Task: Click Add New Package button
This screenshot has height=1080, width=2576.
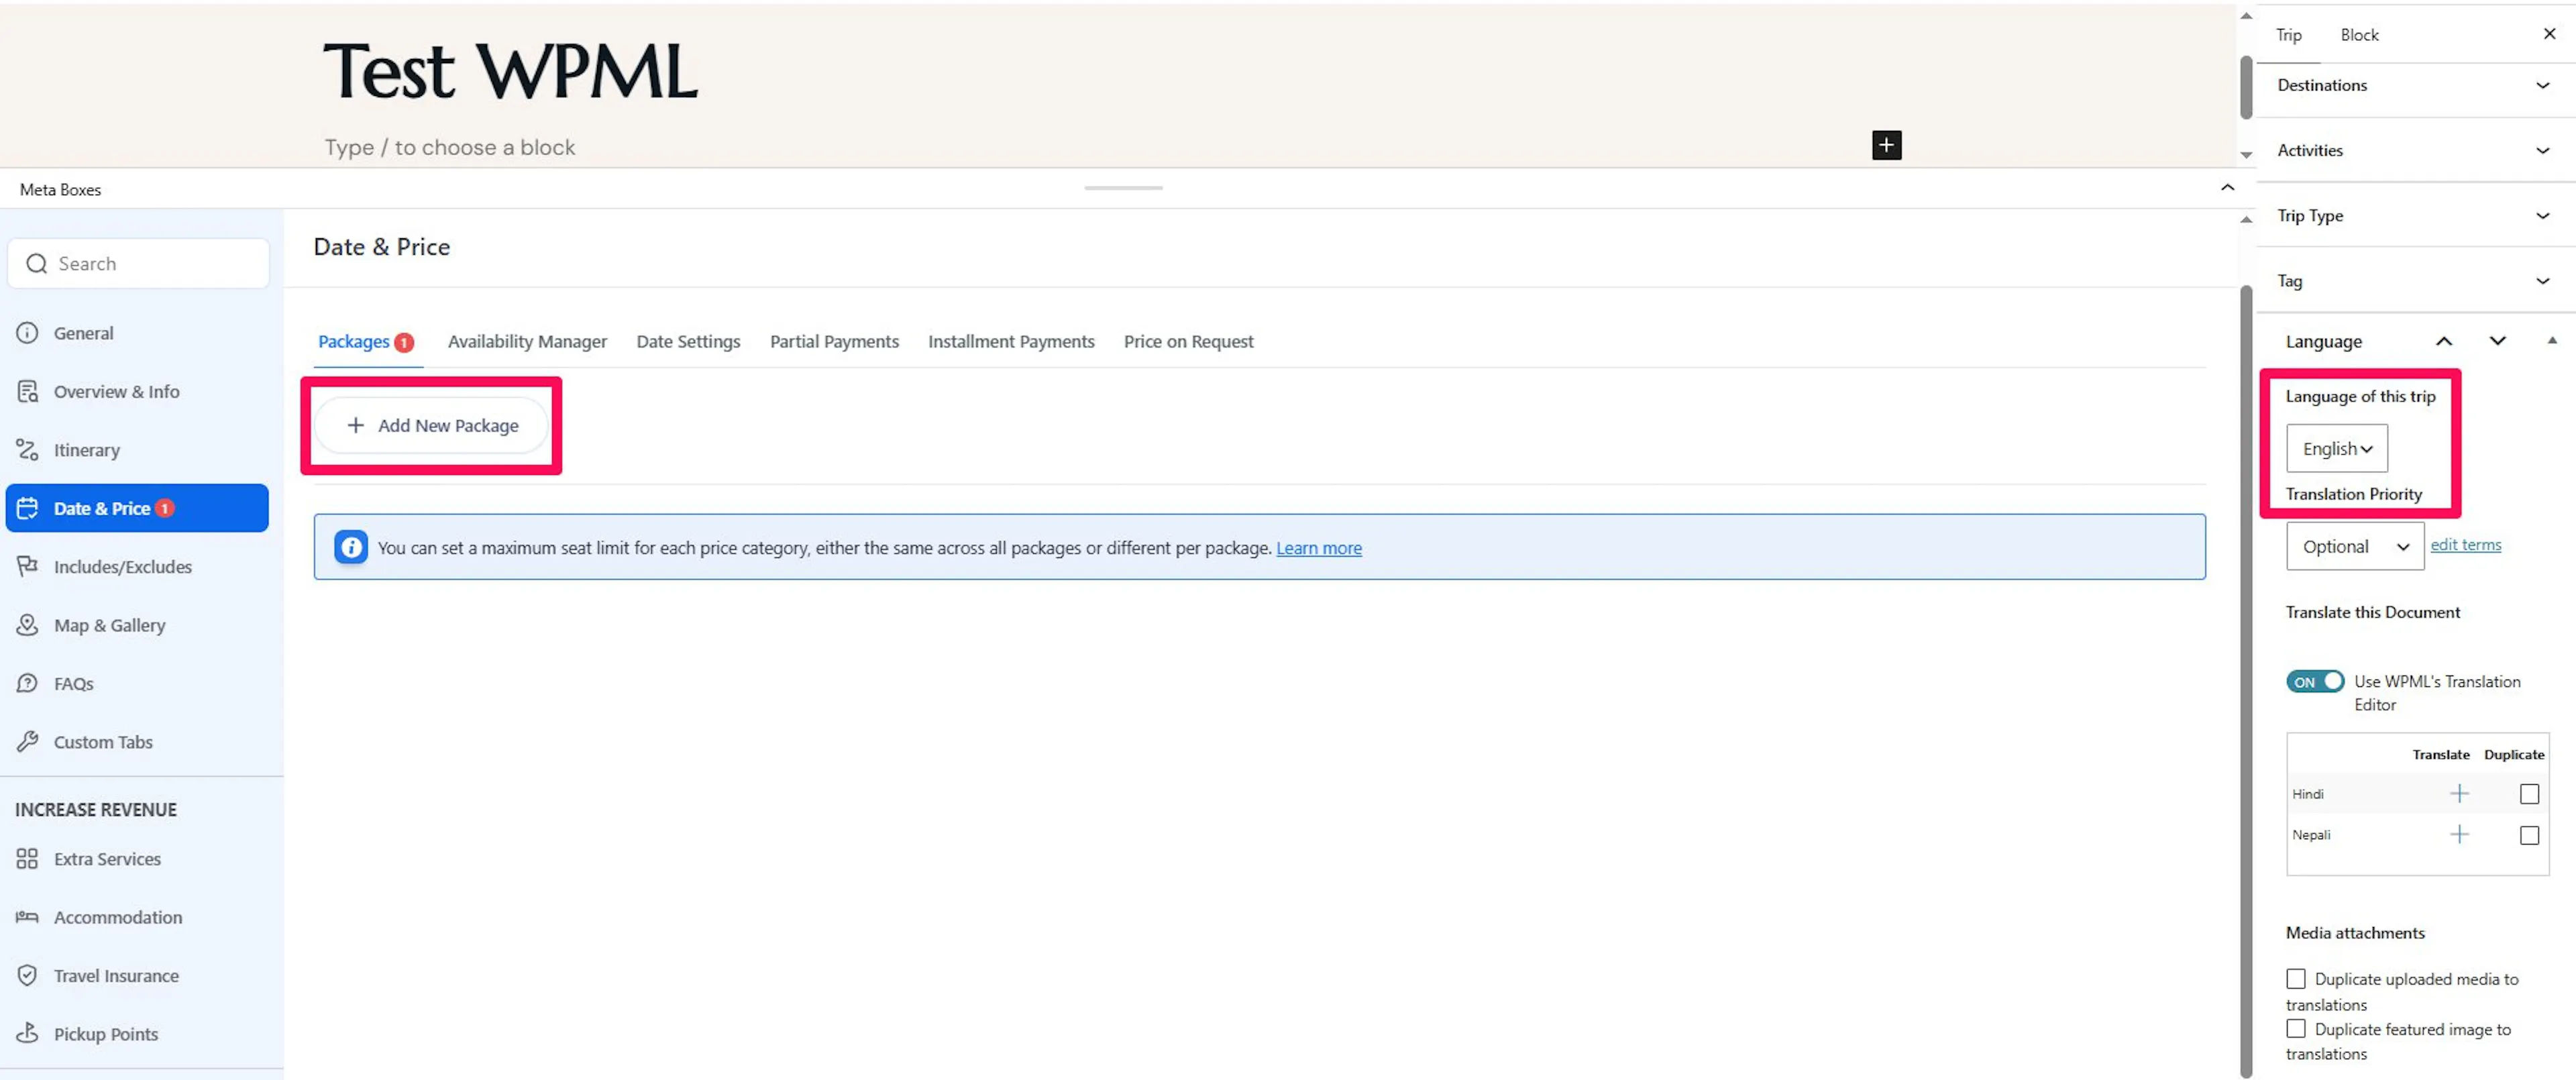Action: point(431,425)
